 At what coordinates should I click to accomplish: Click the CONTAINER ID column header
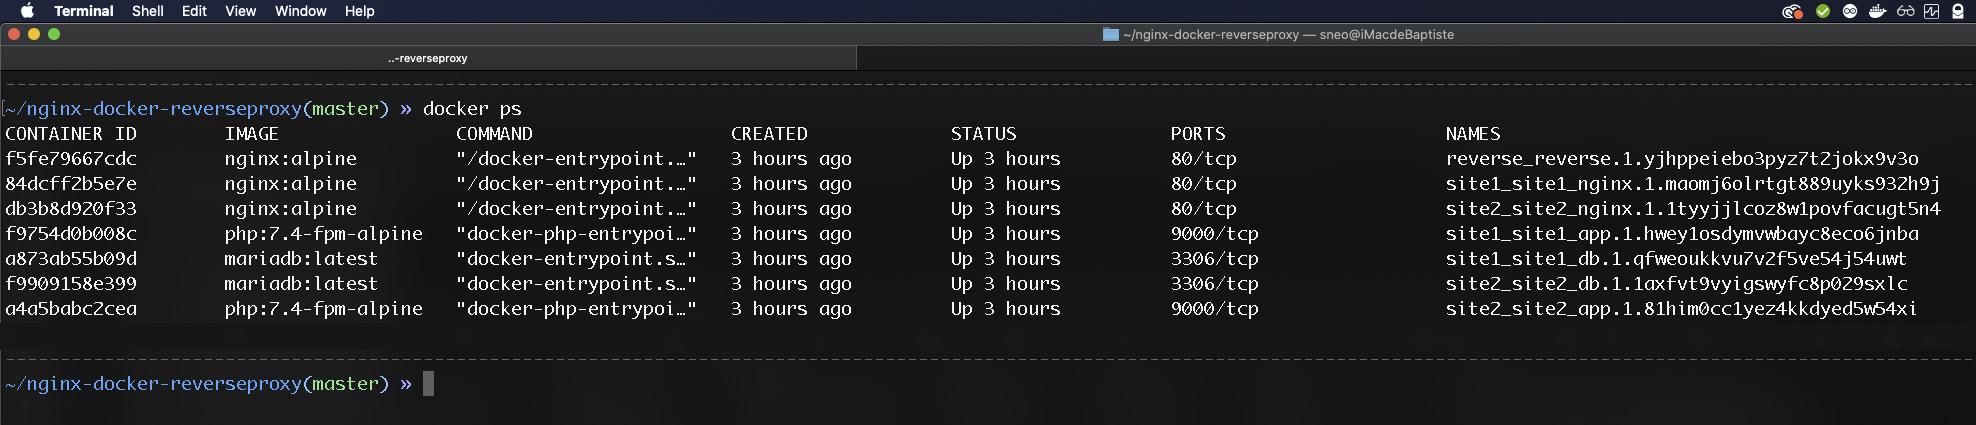pyautogui.click(x=71, y=134)
